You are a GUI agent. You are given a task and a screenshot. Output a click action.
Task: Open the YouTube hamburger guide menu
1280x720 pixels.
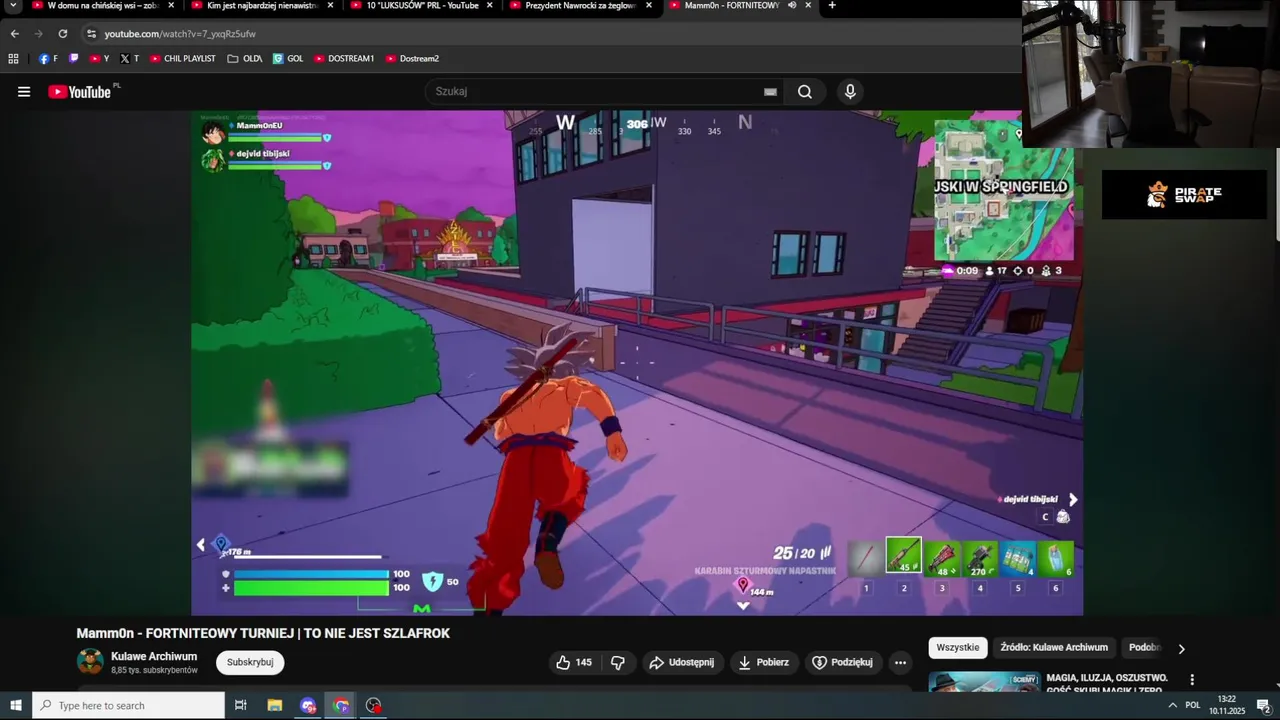coord(24,92)
